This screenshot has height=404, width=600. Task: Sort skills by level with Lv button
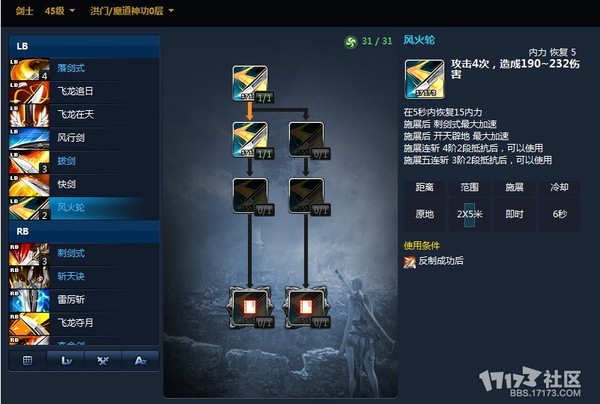pyautogui.click(x=66, y=360)
